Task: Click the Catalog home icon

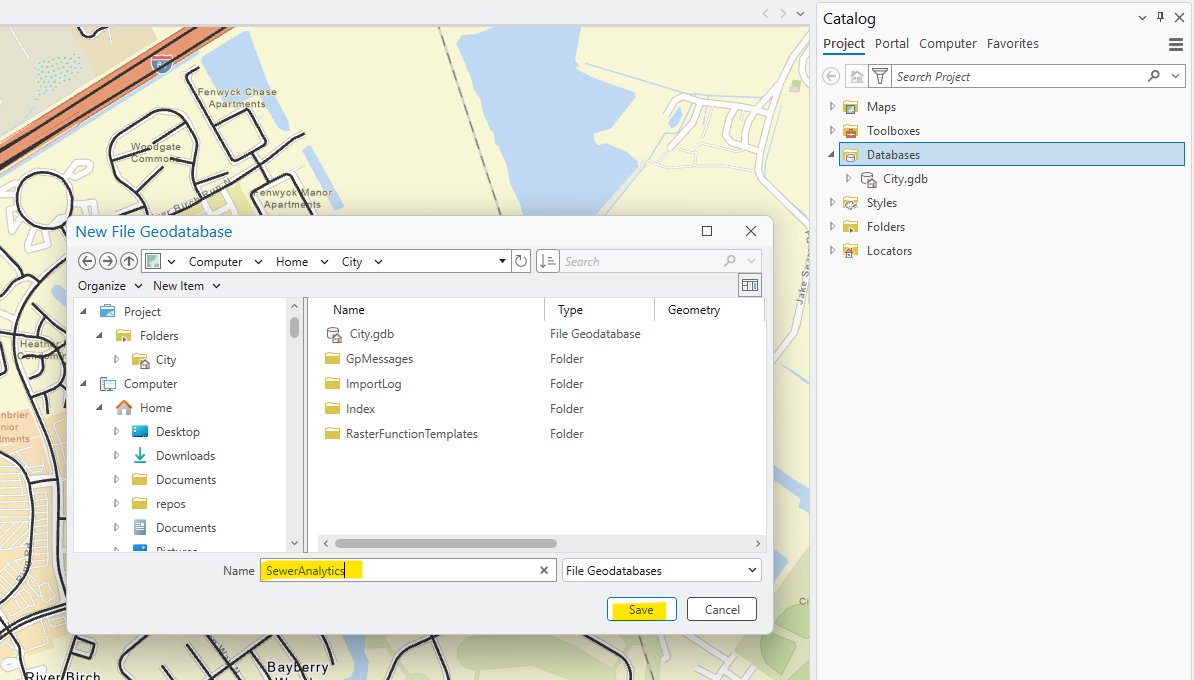Action: (857, 76)
